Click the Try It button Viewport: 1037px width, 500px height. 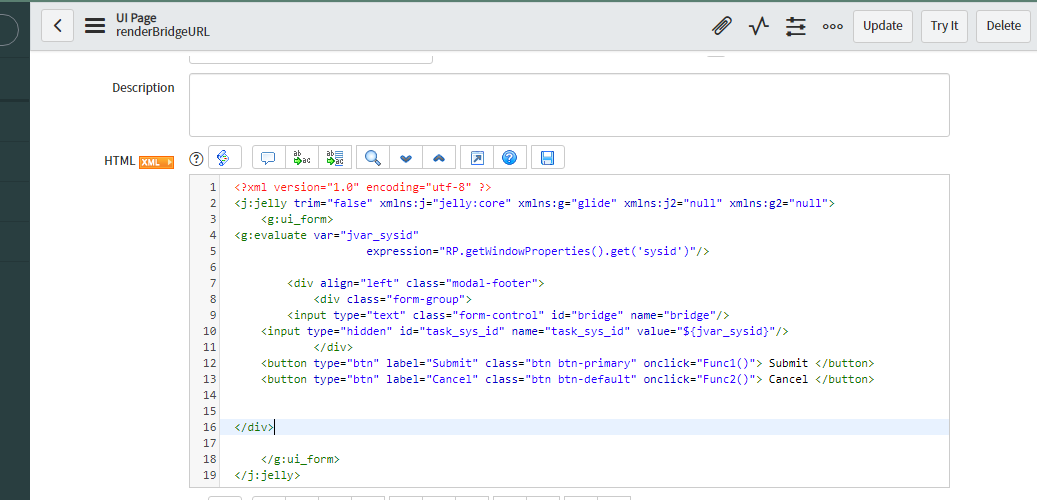tap(944, 26)
